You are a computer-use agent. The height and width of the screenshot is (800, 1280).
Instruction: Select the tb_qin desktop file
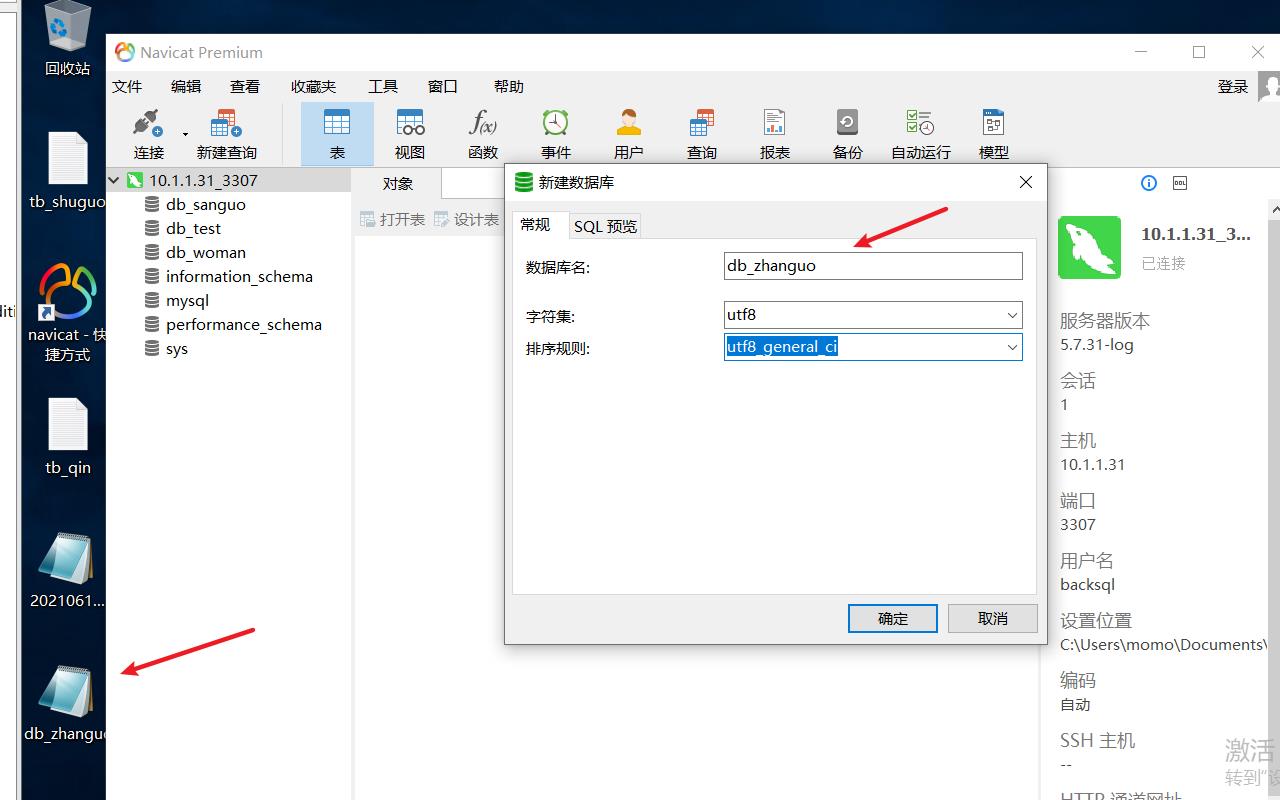coord(67,436)
